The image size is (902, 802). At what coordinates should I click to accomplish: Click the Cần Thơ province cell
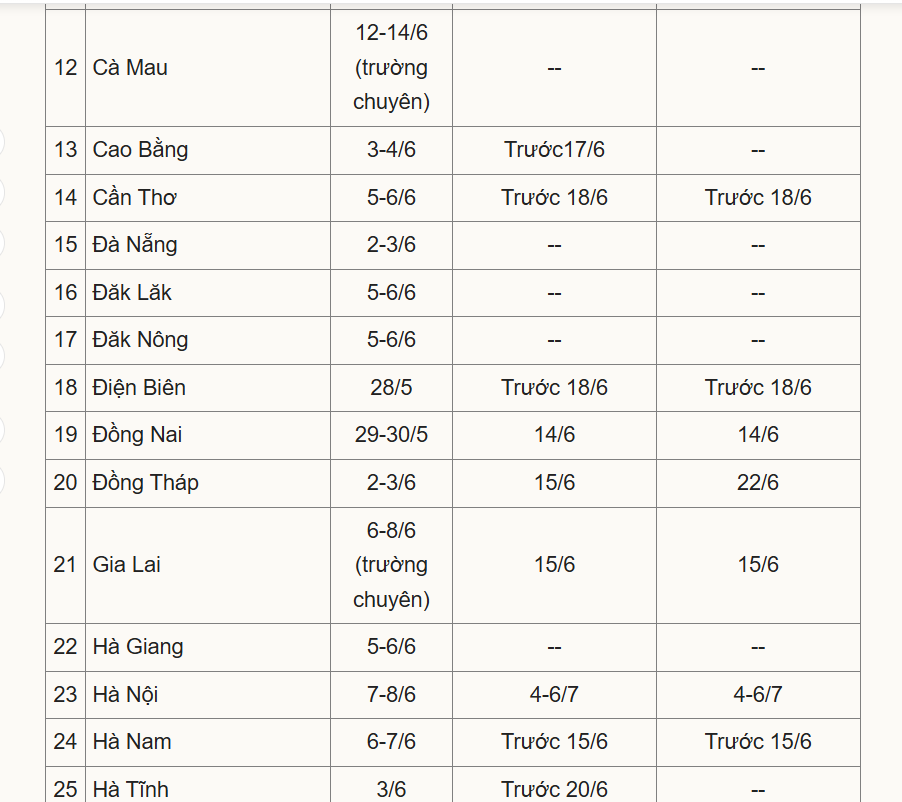[134, 198]
